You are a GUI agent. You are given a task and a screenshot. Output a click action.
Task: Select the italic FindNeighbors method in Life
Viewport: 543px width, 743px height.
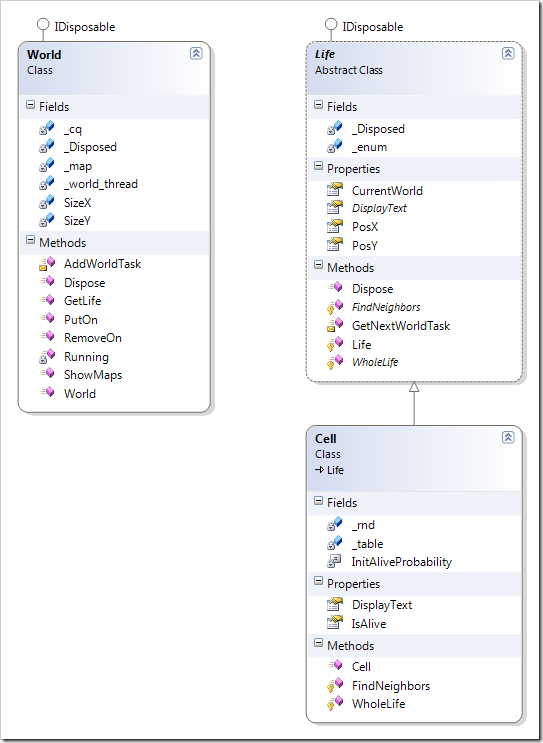tap(386, 307)
